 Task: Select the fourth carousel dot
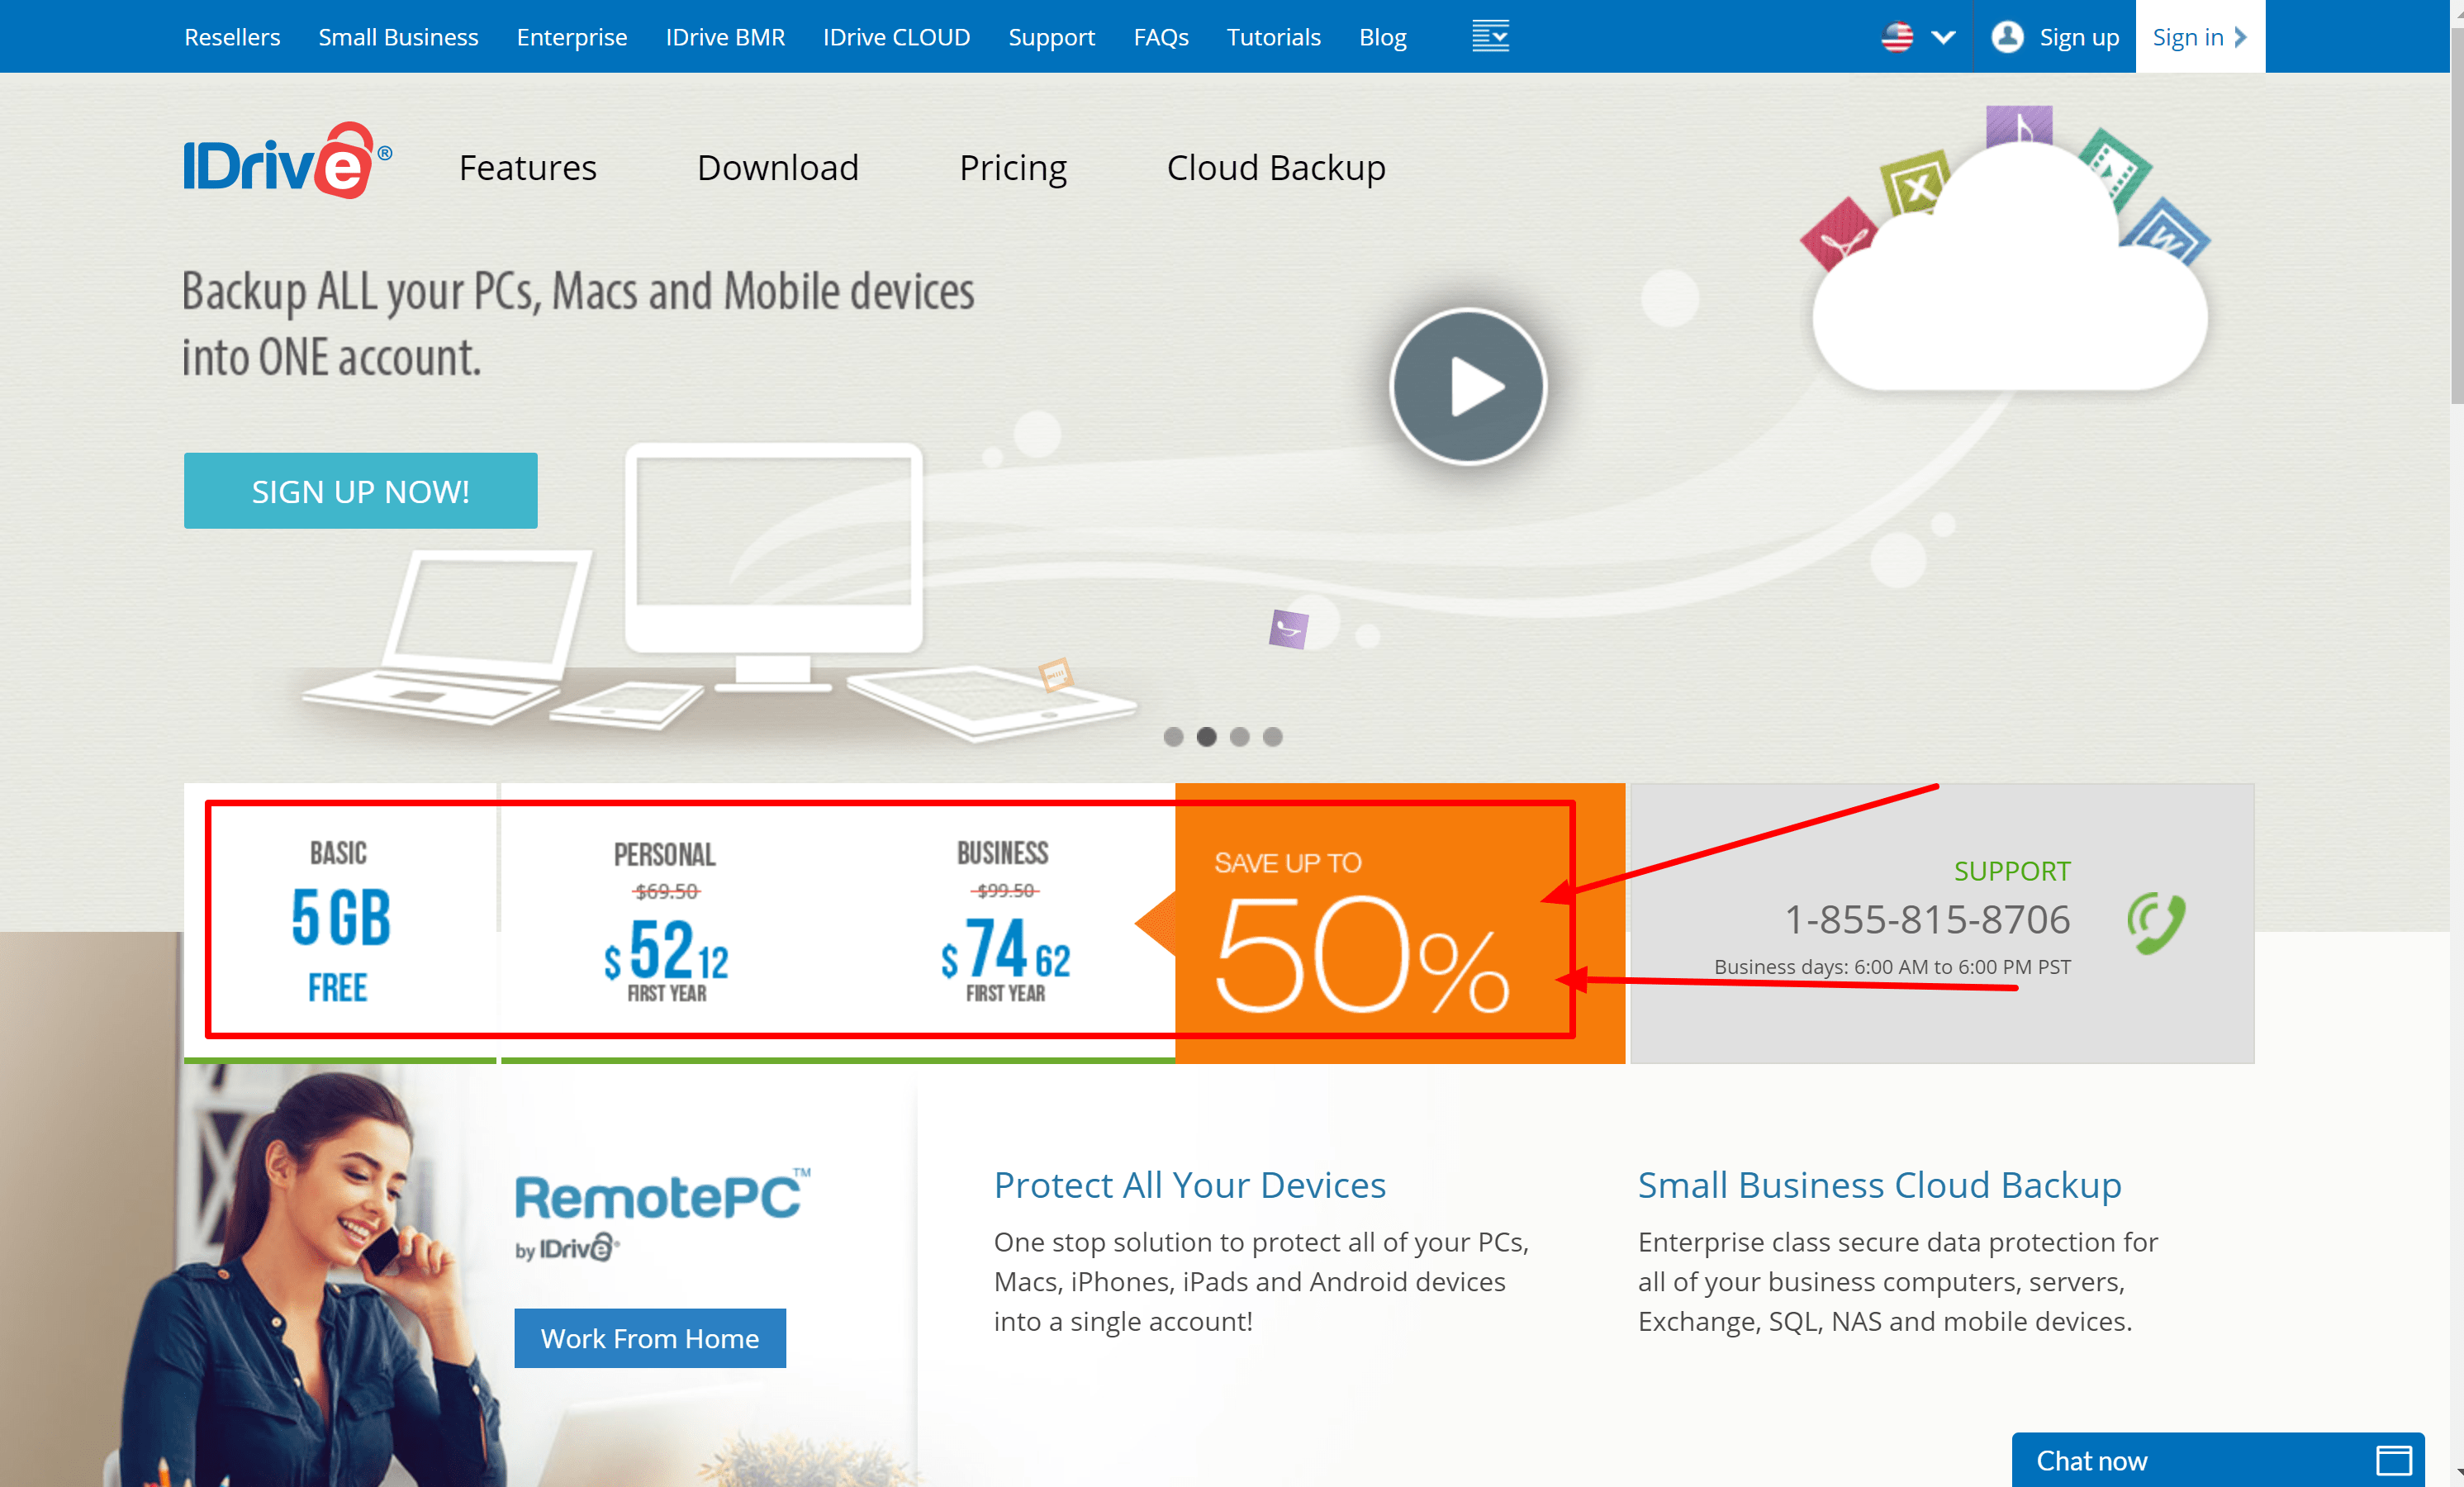click(x=1272, y=737)
